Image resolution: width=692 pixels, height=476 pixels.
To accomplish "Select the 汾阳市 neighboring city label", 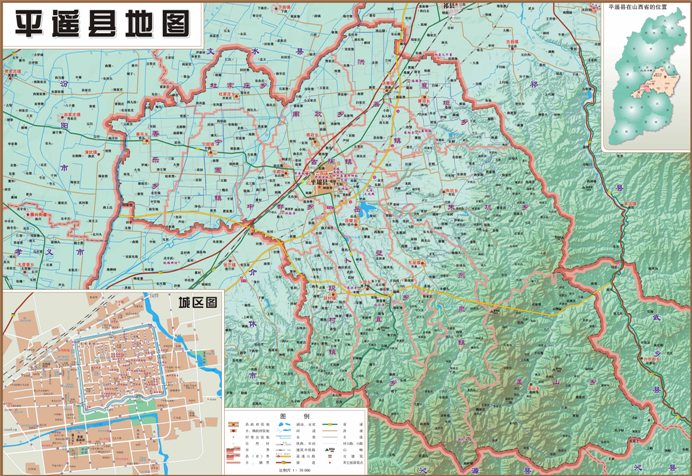I will 64,125.
